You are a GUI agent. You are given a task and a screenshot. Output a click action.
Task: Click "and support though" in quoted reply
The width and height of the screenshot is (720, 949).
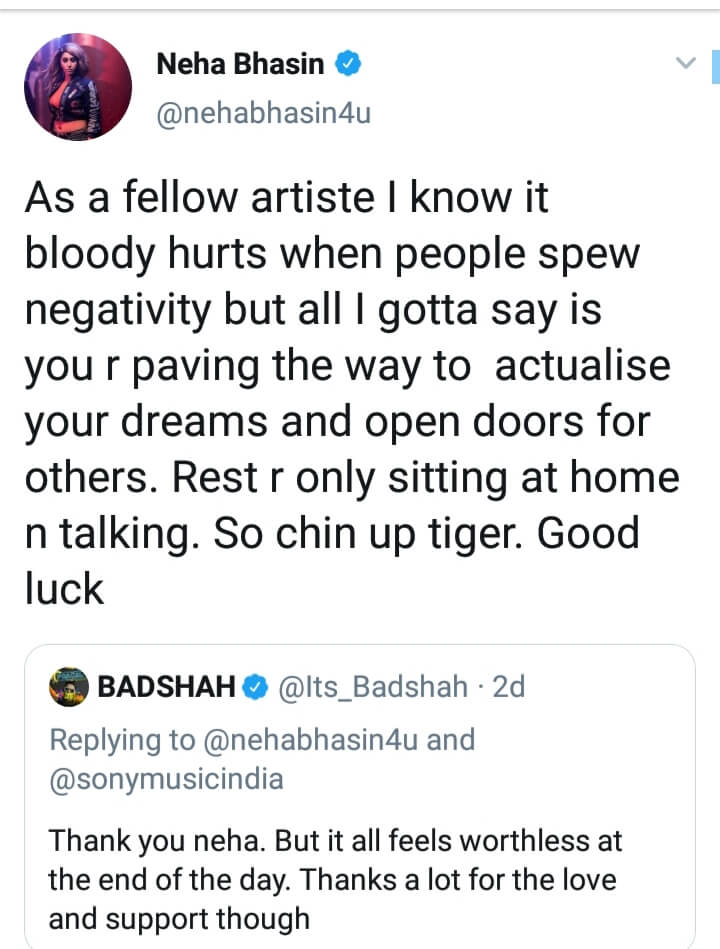pos(180,918)
